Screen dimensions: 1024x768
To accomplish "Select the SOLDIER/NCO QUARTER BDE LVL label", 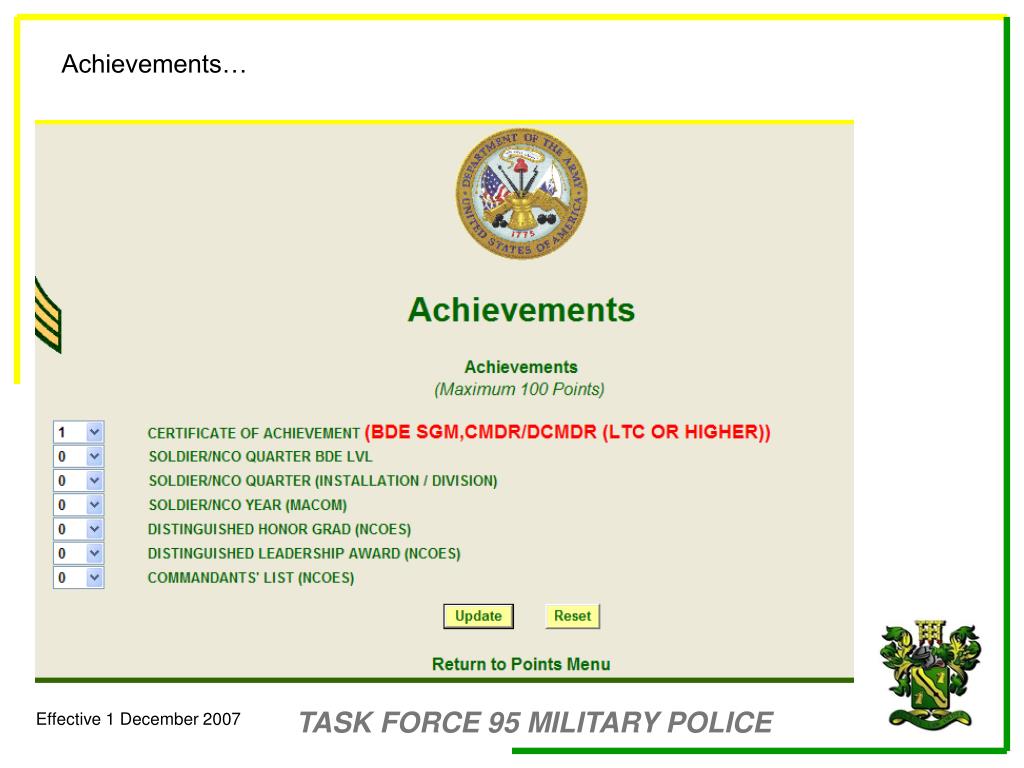I will (x=260, y=456).
